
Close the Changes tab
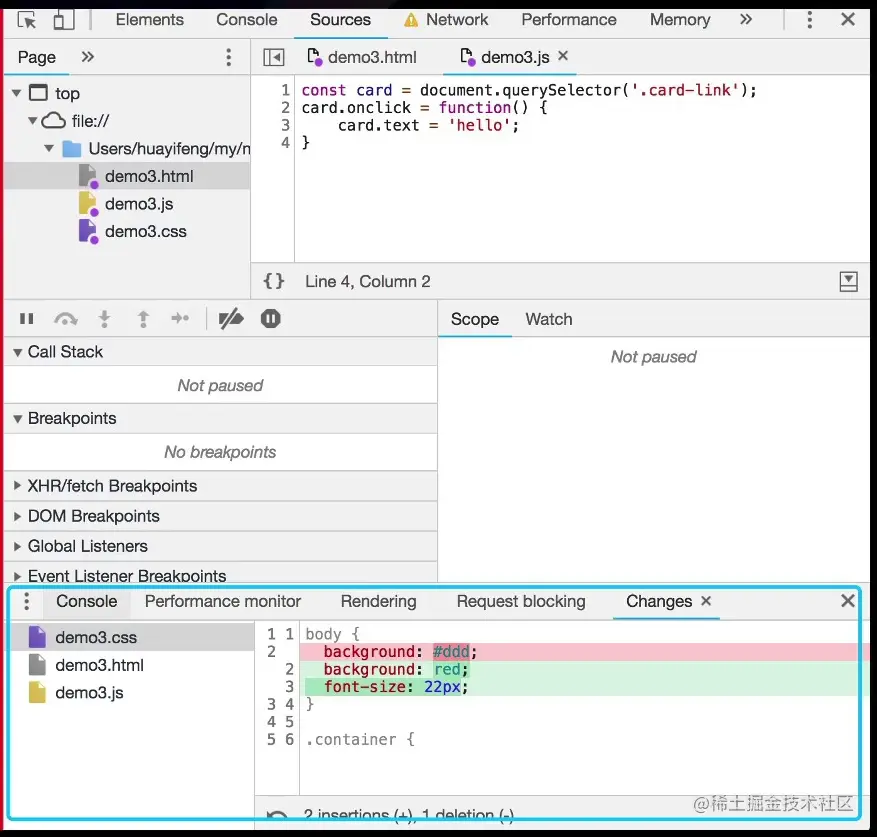(706, 600)
